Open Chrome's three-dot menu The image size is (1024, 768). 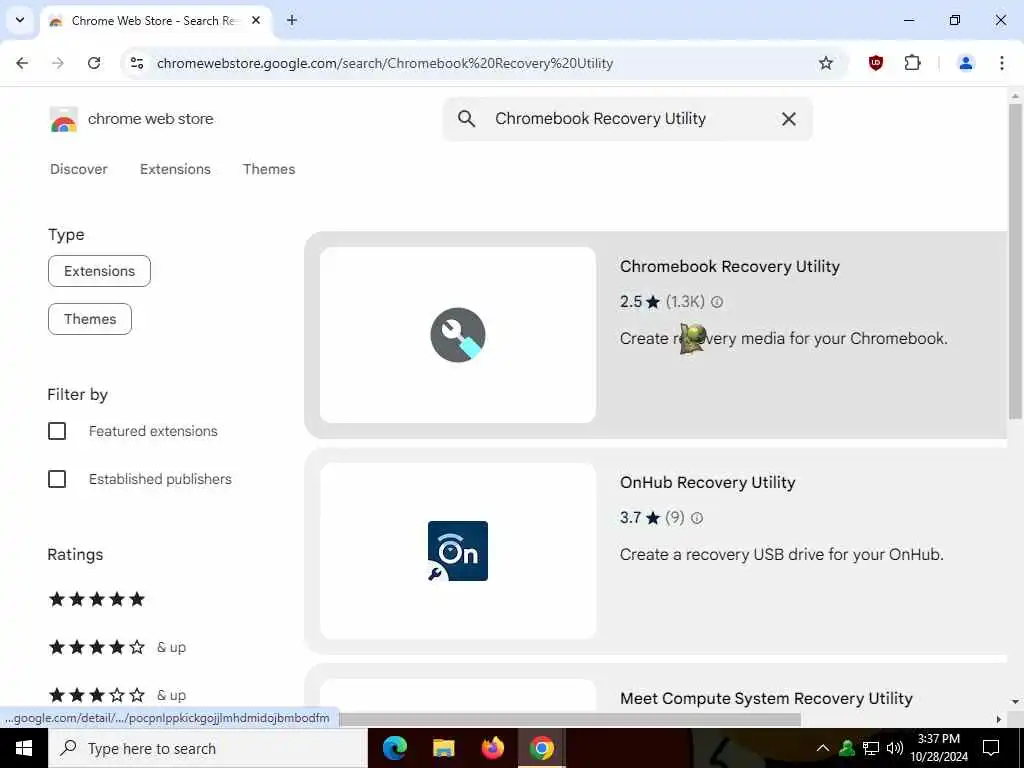point(1001,63)
